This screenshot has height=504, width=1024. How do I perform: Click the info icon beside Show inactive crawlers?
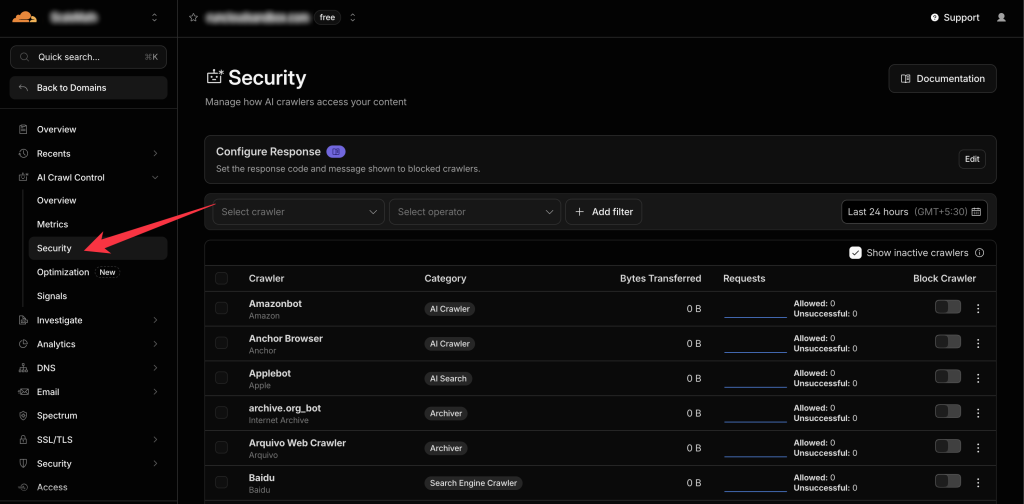tap(979, 253)
